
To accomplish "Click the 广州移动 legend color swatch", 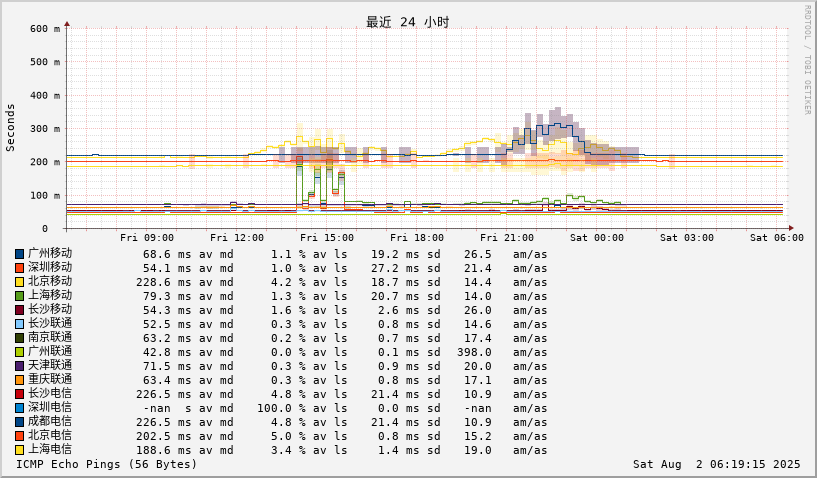I will click(19, 254).
